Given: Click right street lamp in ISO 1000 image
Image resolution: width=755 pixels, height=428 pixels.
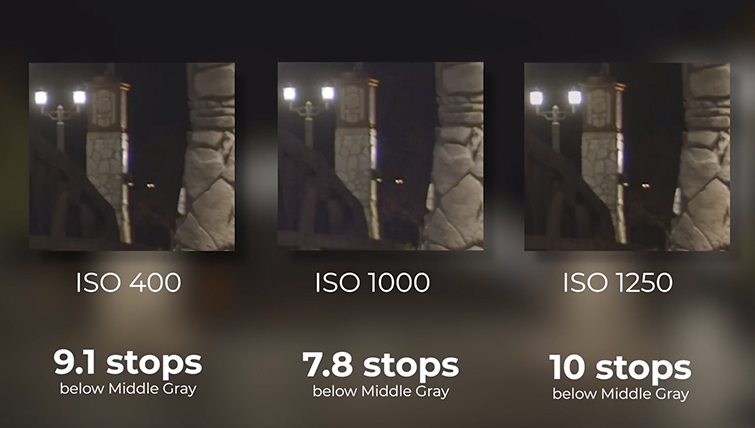Looking at the screenshot, I should coord(327,93).
